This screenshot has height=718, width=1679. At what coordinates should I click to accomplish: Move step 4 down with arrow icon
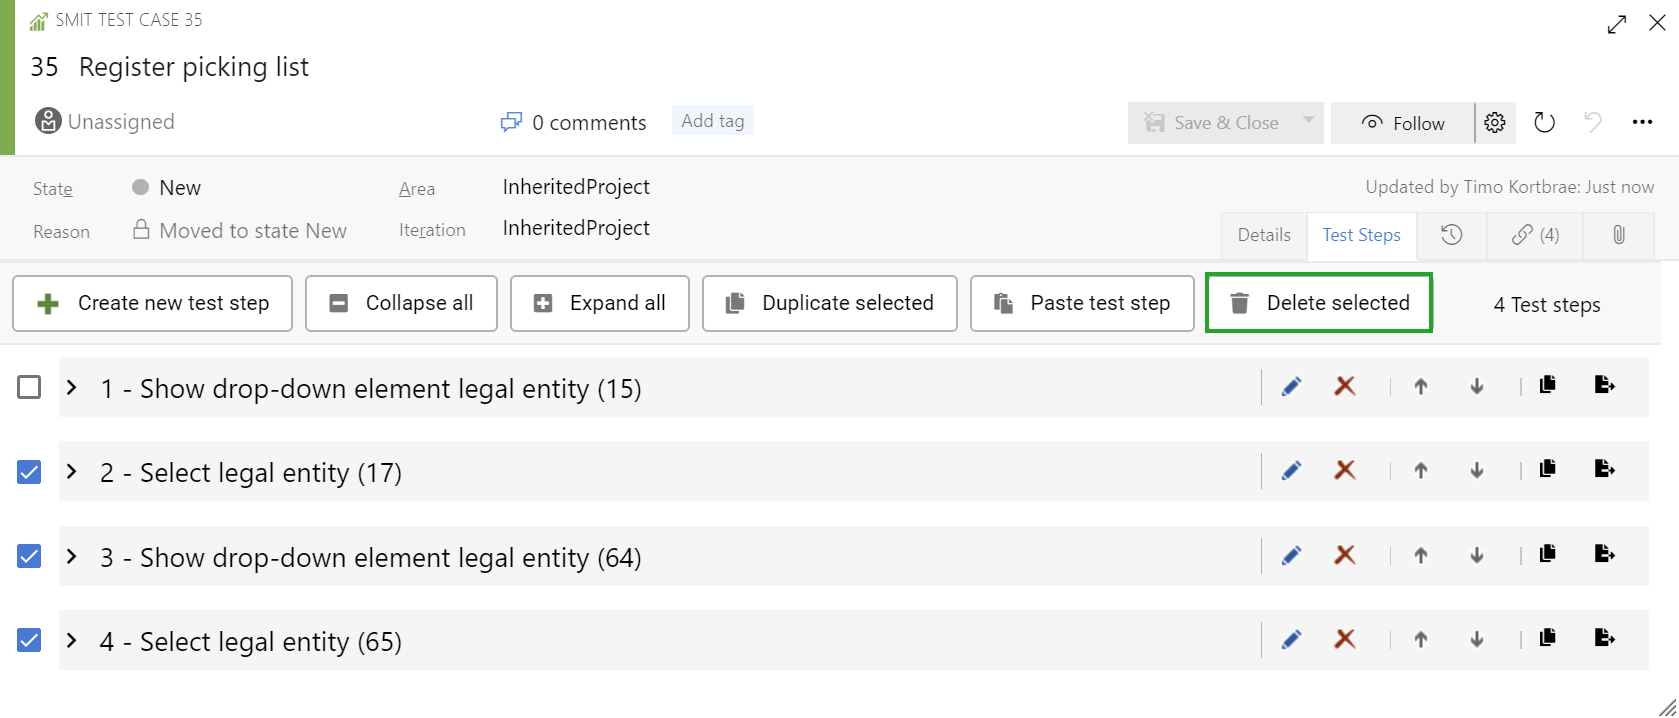pos(1476,639)
